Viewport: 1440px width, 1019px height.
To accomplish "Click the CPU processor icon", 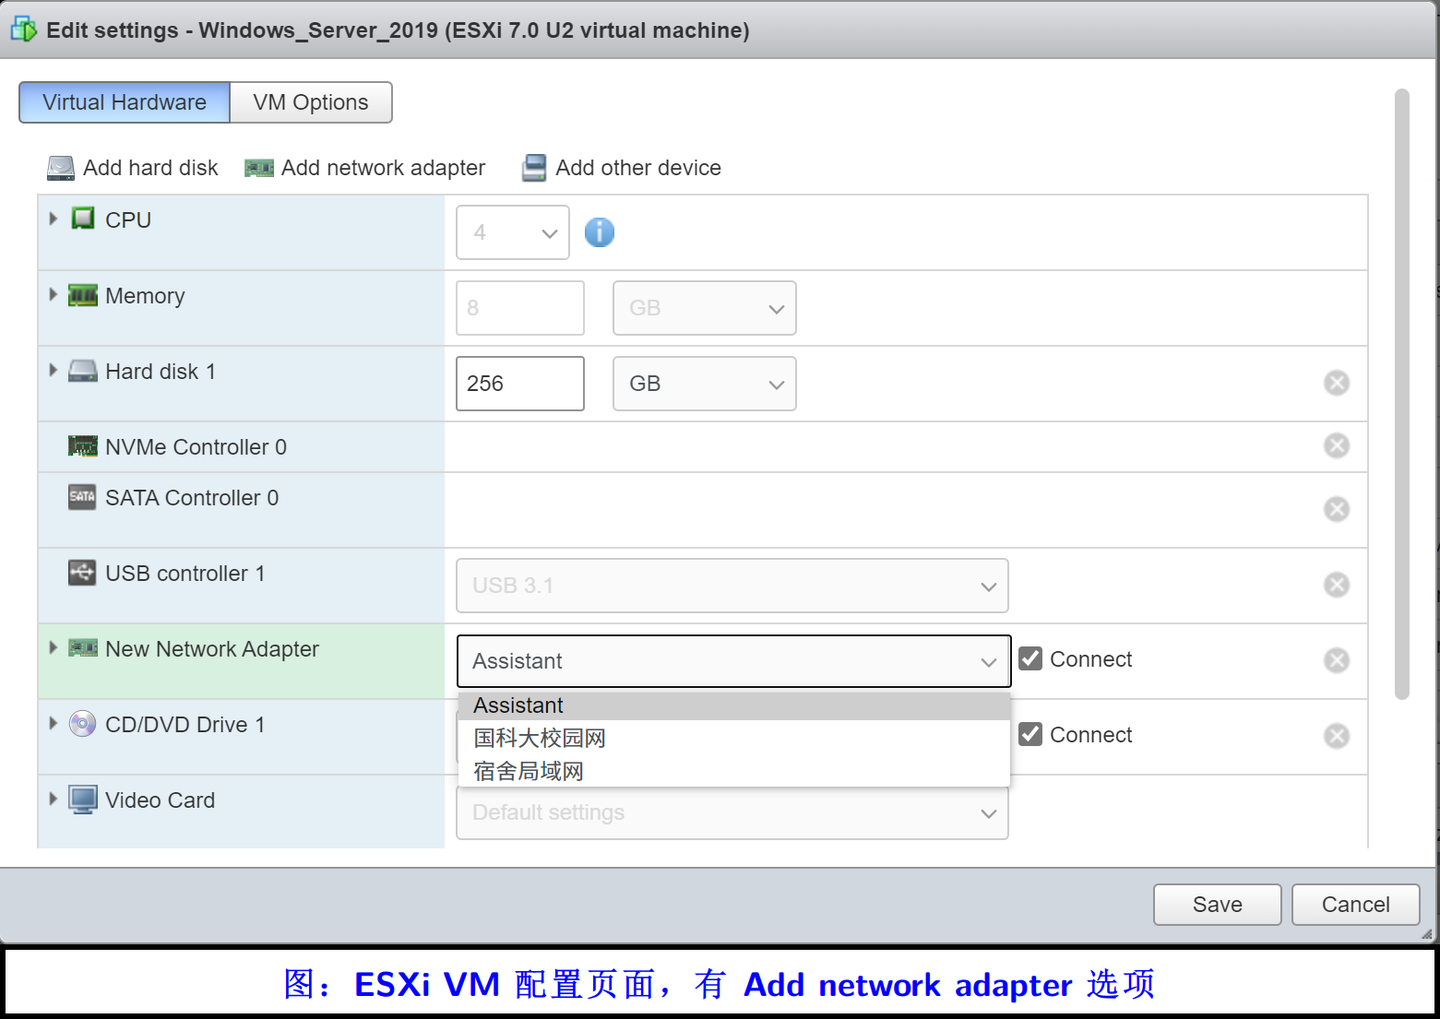I will click(83, 219).
